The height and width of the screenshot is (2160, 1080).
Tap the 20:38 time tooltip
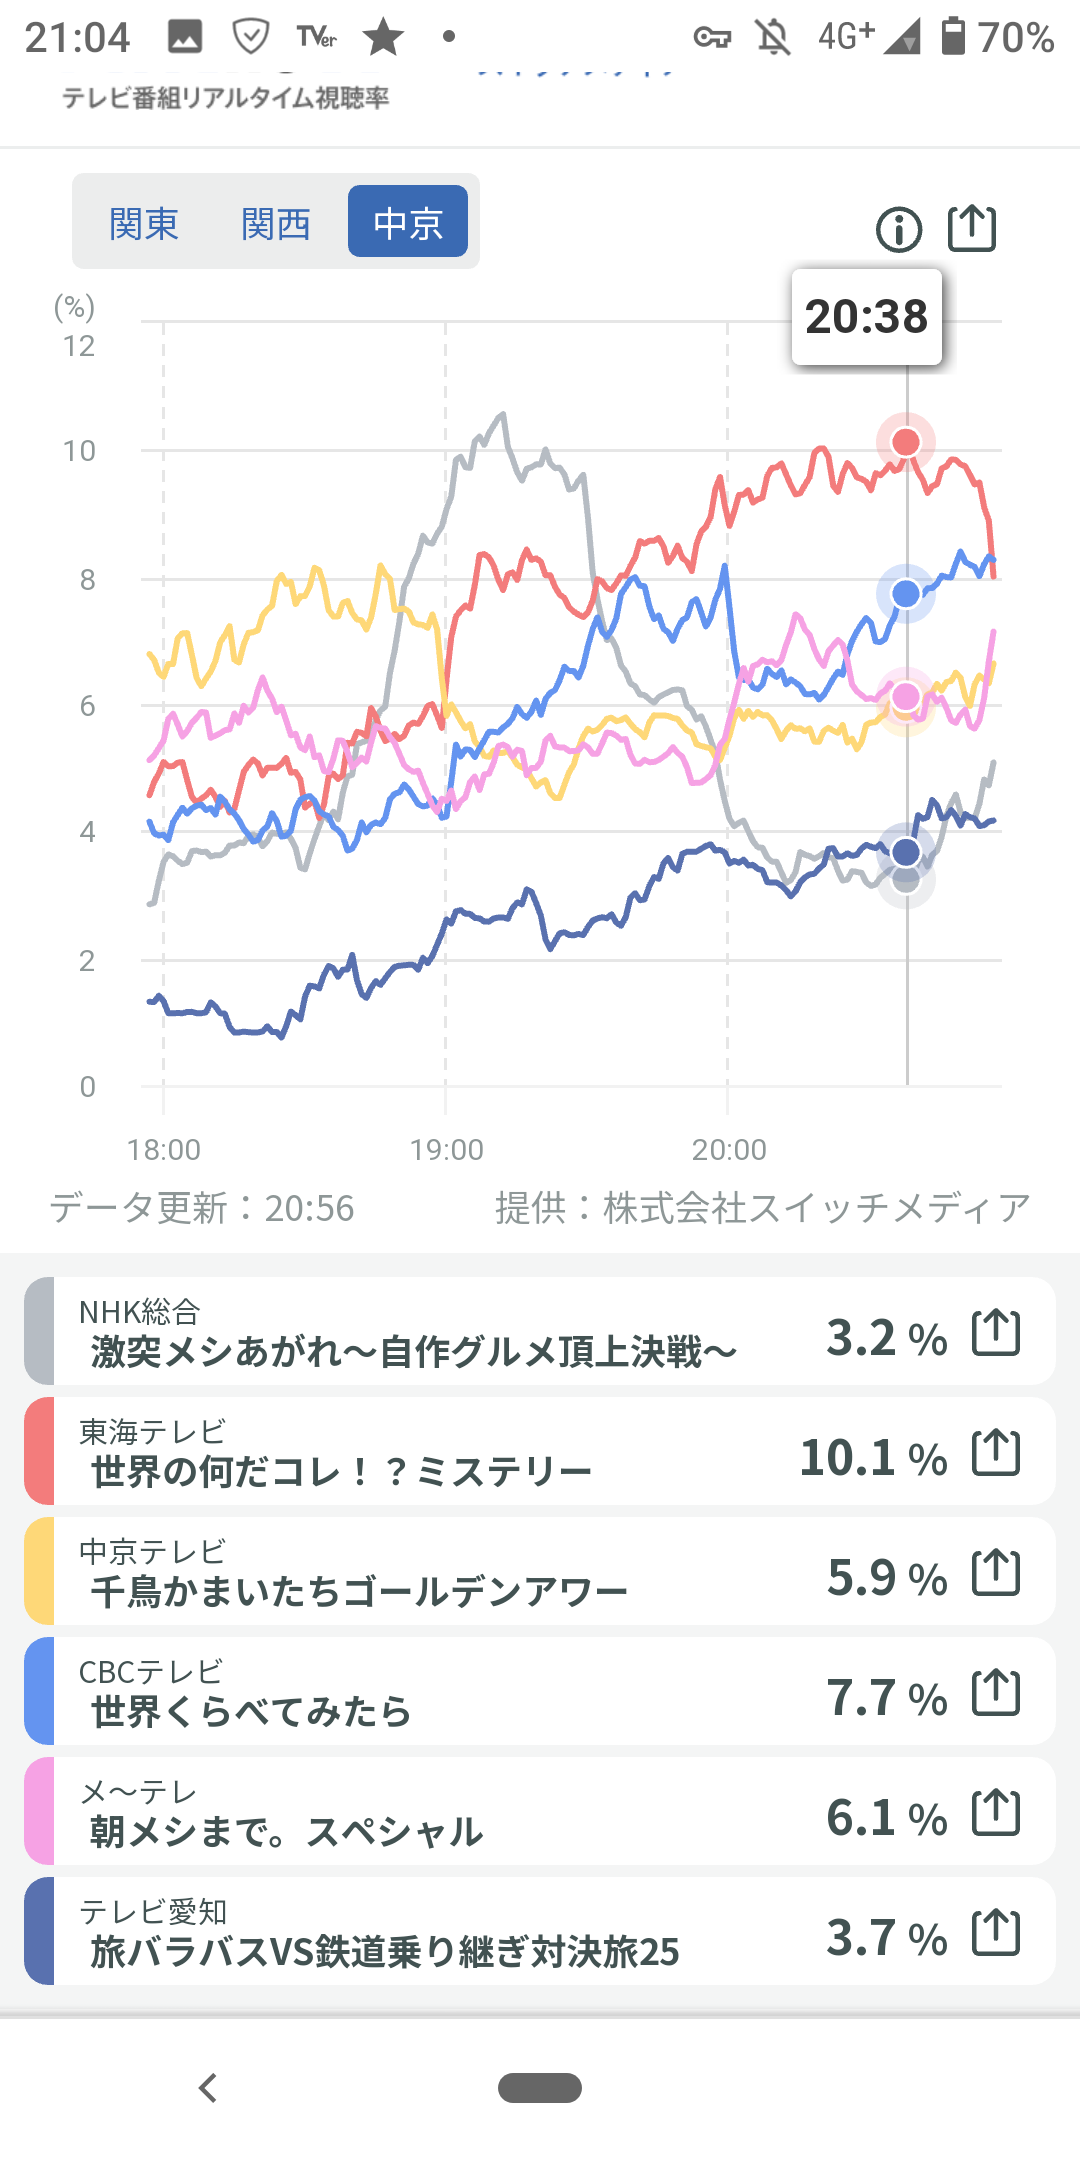pos(867,317)
